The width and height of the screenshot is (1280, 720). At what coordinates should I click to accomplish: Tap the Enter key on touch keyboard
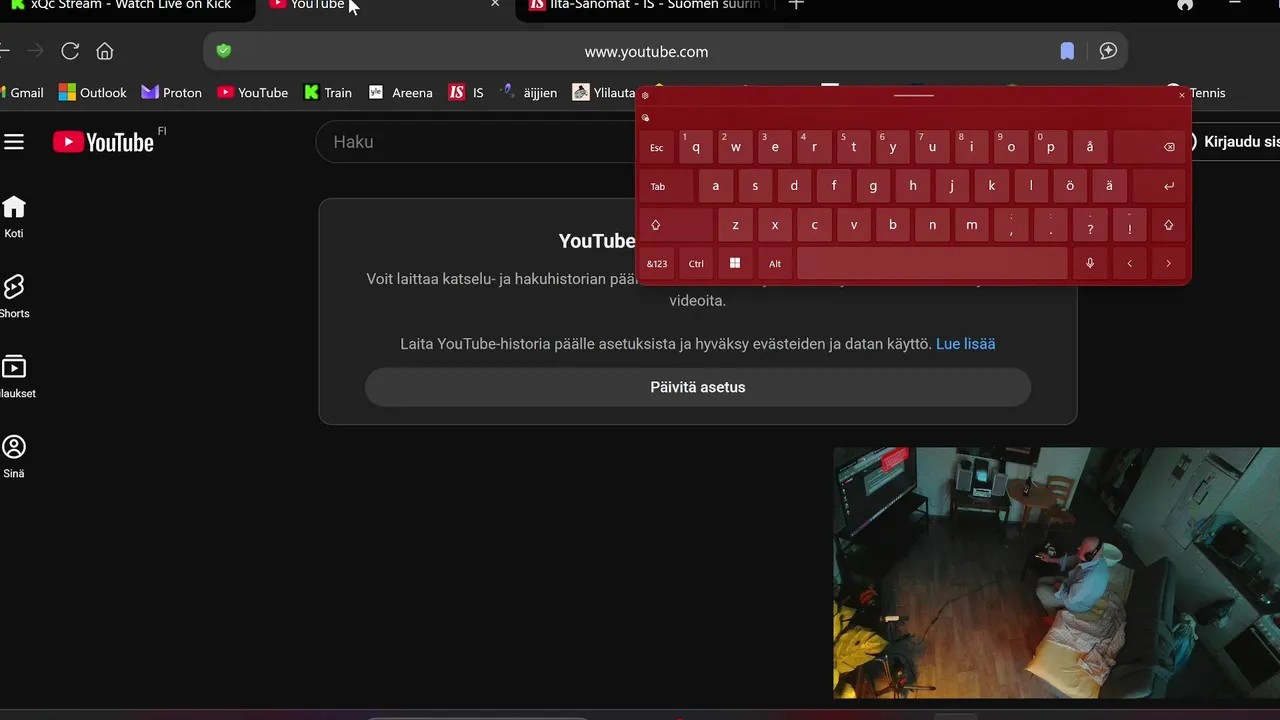[1159, 186]
